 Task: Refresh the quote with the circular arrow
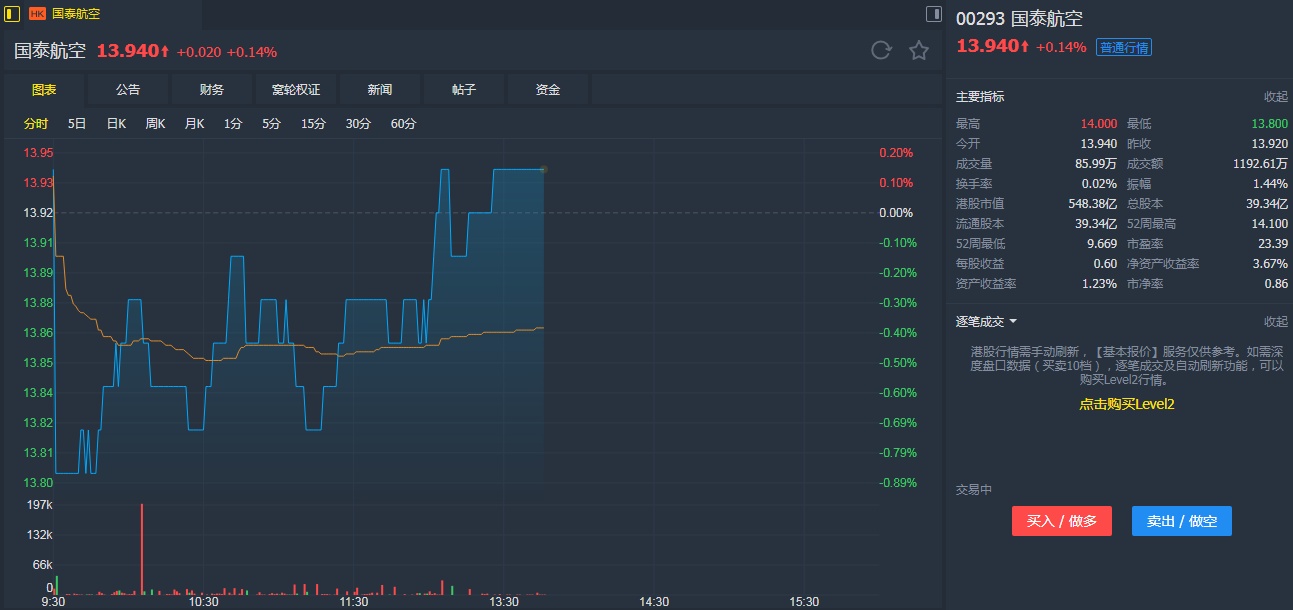tap(881, 50)
